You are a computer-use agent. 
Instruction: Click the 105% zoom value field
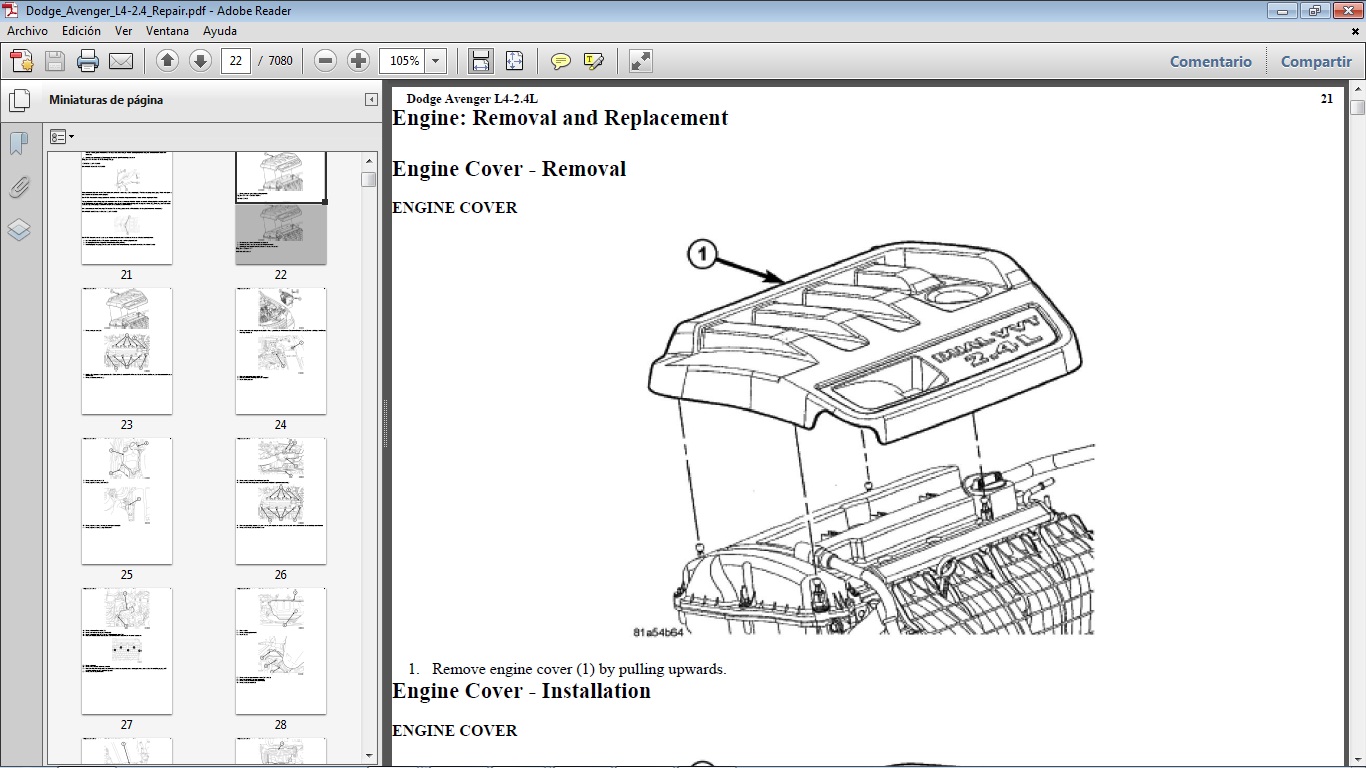tap(403, 61)
